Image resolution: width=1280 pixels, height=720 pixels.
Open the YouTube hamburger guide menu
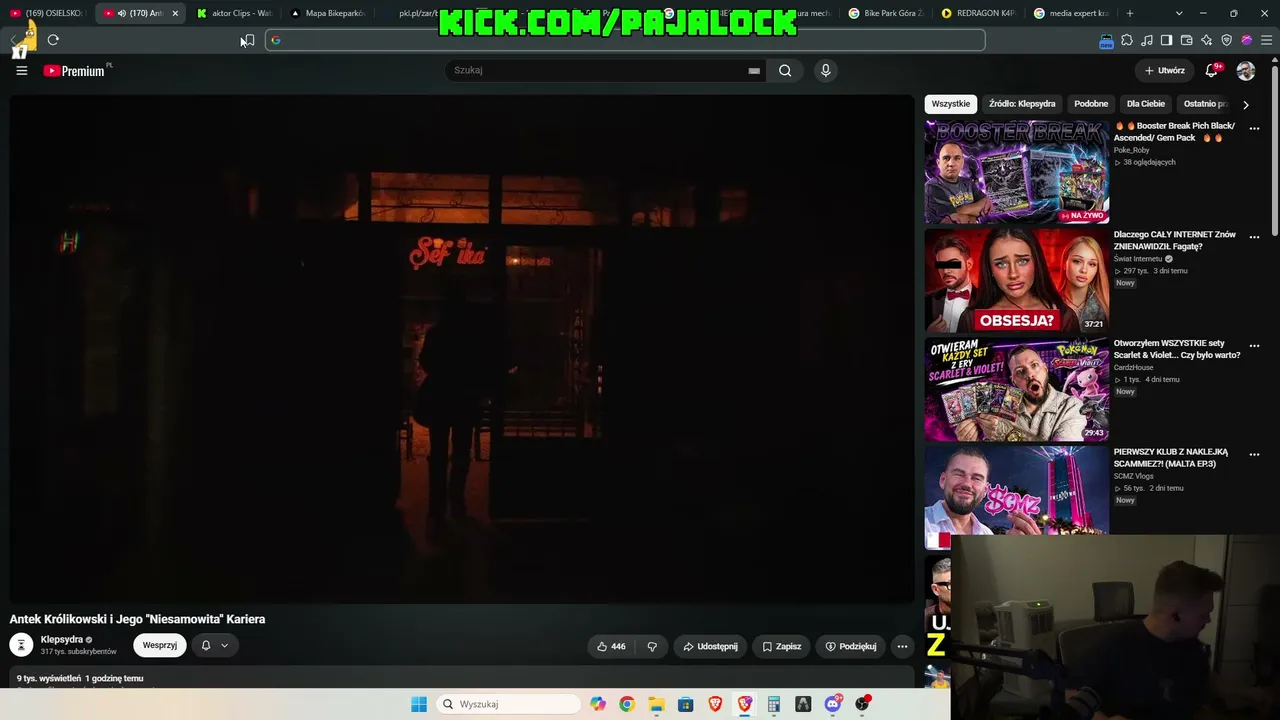pos(21,70)
